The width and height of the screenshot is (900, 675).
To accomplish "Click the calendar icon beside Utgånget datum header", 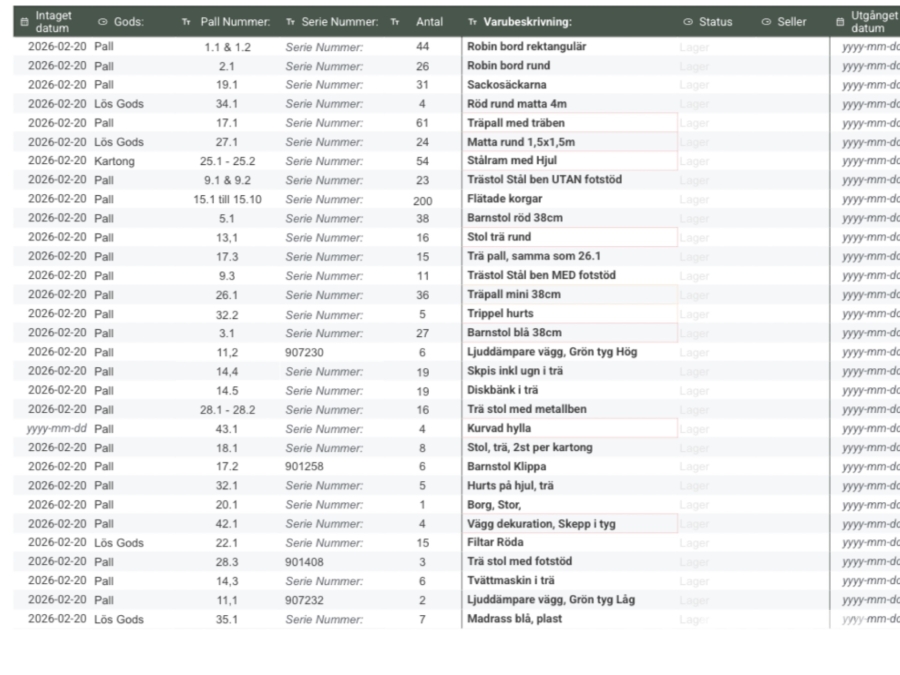I will click(x=840, y=21).
